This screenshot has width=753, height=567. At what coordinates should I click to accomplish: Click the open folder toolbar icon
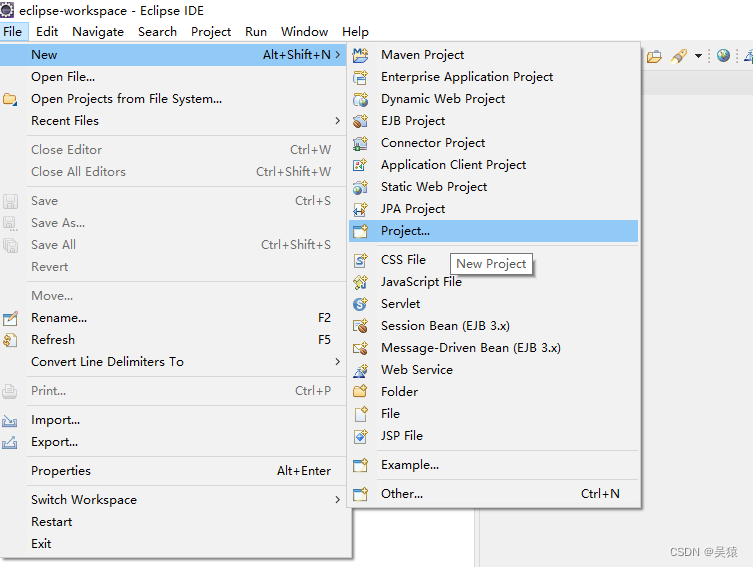click(x=654, y=57)
